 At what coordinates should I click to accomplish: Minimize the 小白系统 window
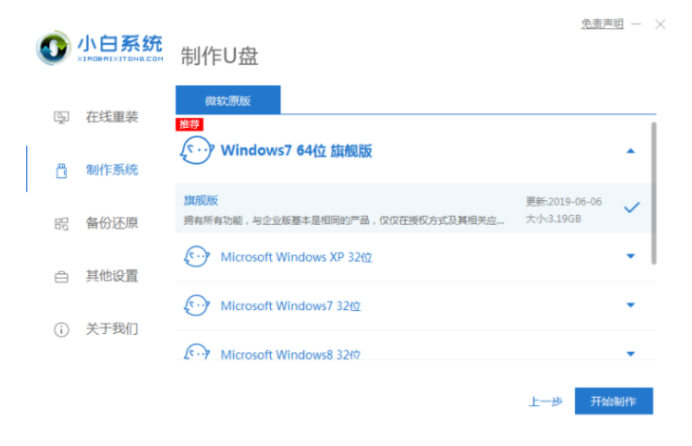tap(636, 24)
